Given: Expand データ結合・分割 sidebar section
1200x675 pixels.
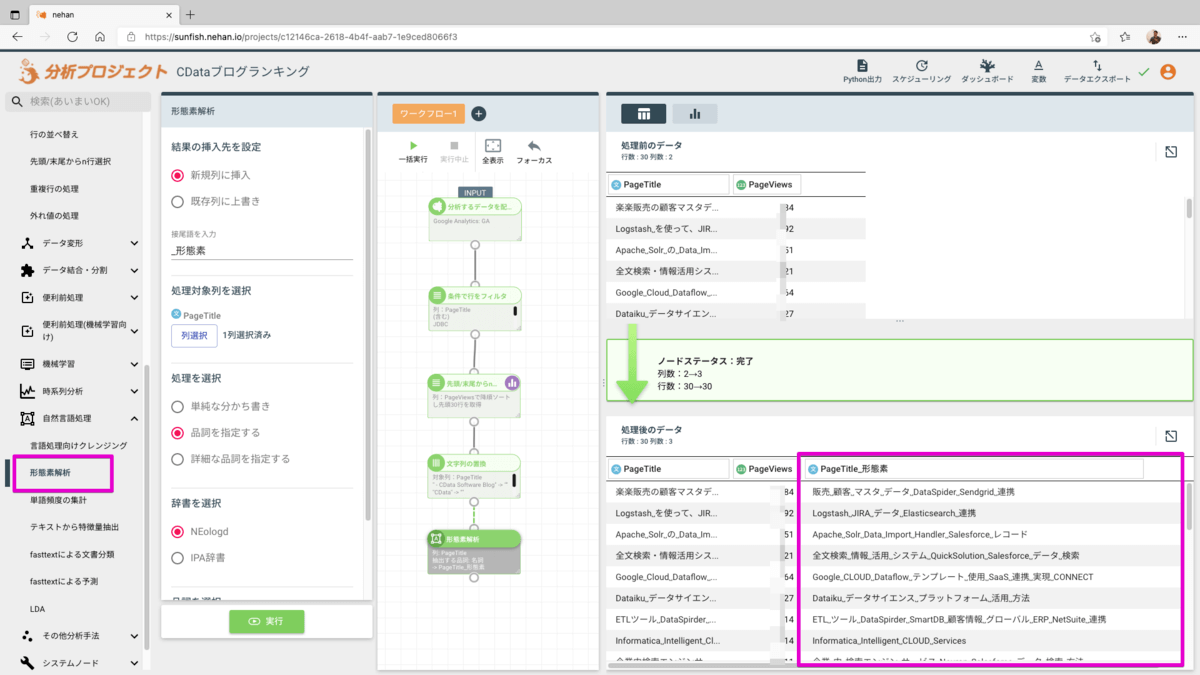Looking at the screenshot, I should (135, 270).
